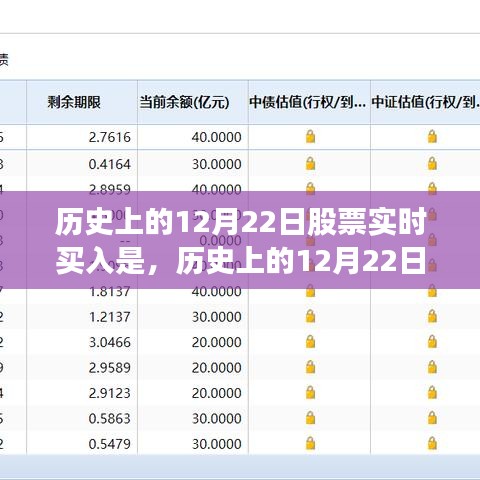The width and height of the screenshot is (480, 480).
Task: Select the 40.0000 balance cell in first row
Action: (193, 137)
